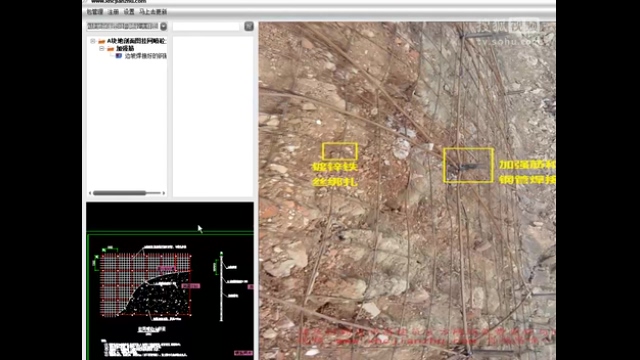Click the gray search button icon next to the input field
This screenshot has height=360, width=640.
pos(249,26)
